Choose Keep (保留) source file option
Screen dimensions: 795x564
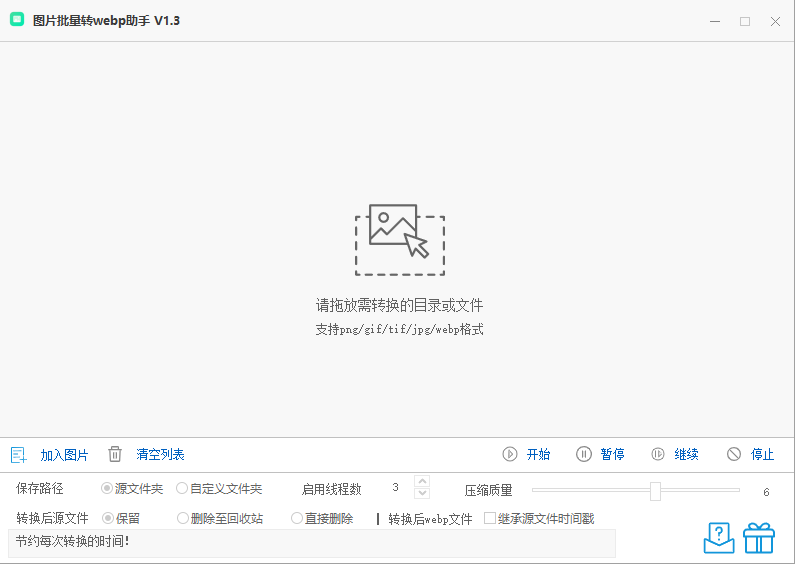108,519
